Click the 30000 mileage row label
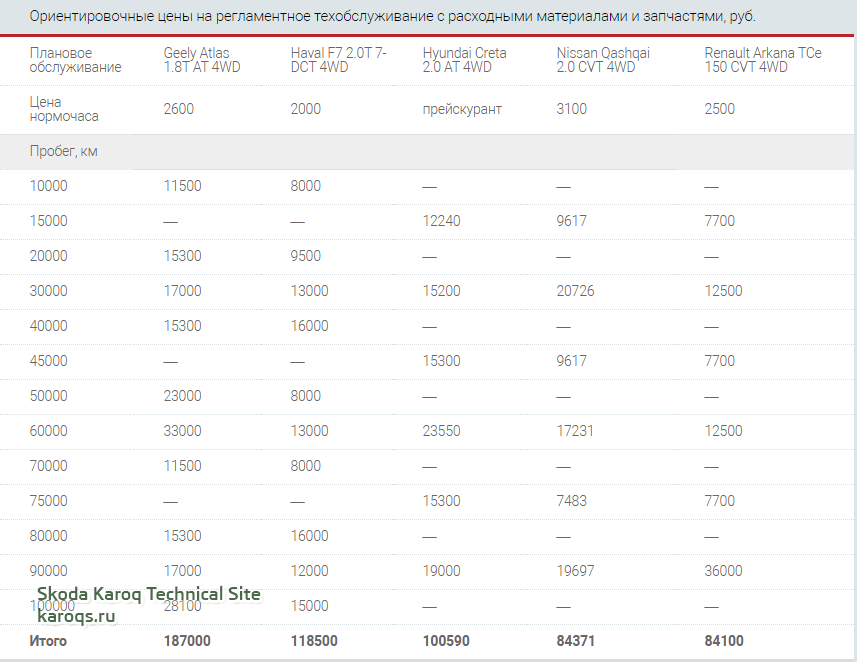The image size is (858, 664). 49,291
